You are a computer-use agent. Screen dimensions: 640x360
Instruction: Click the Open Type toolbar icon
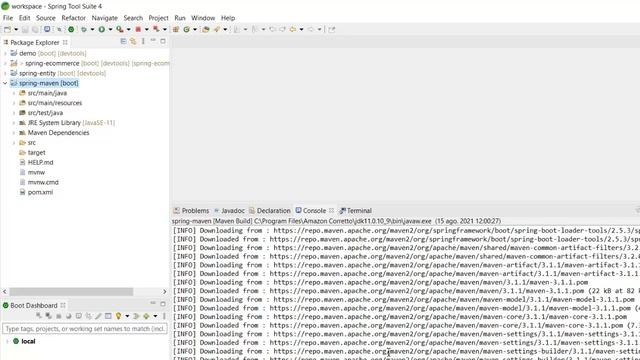[x=206, y=29]
